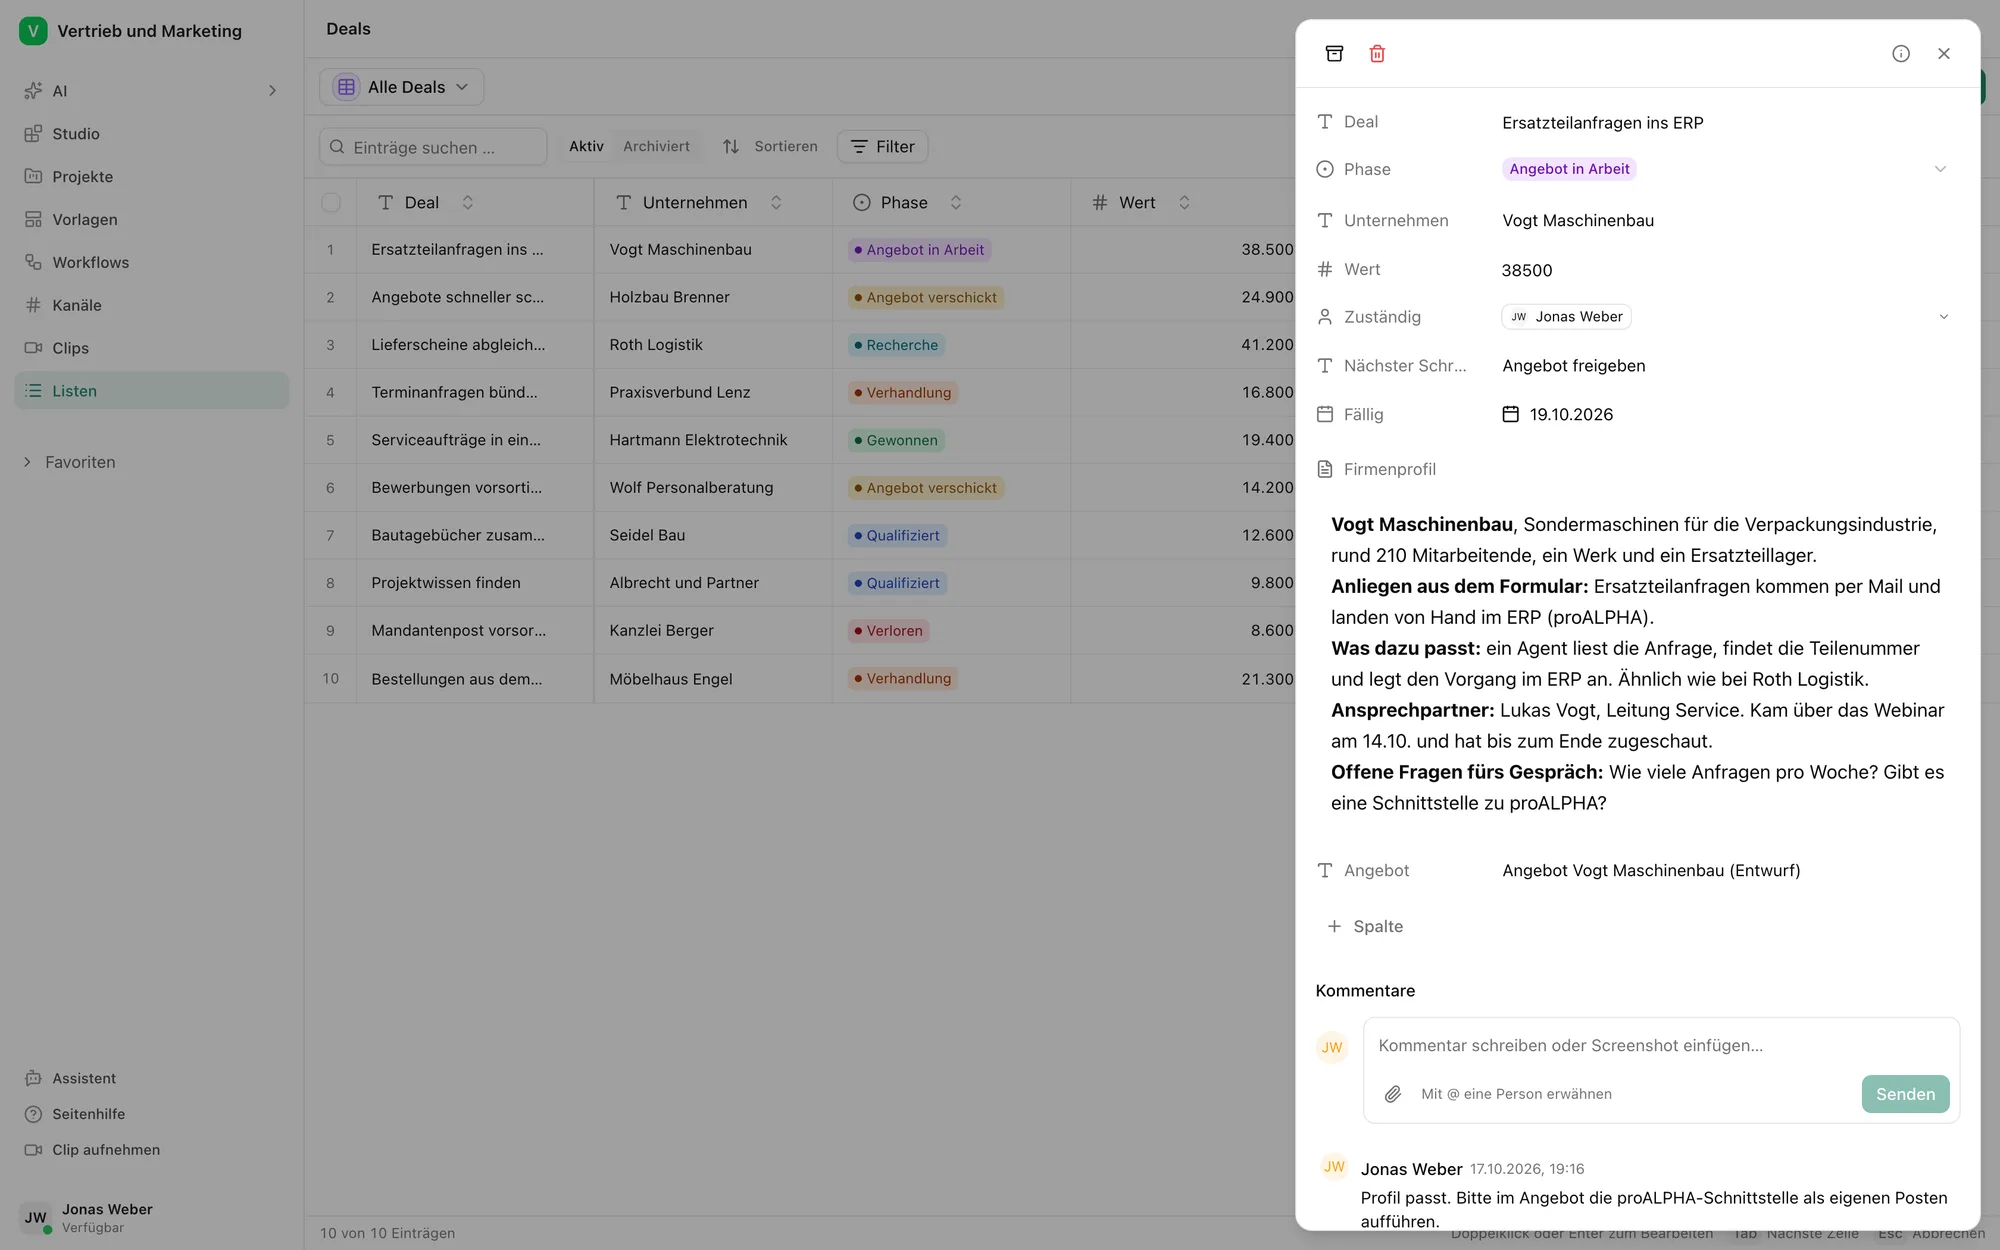Send the comment with Senden
Screen dimensions: 2000x1250
(x=1905, y=1094)
